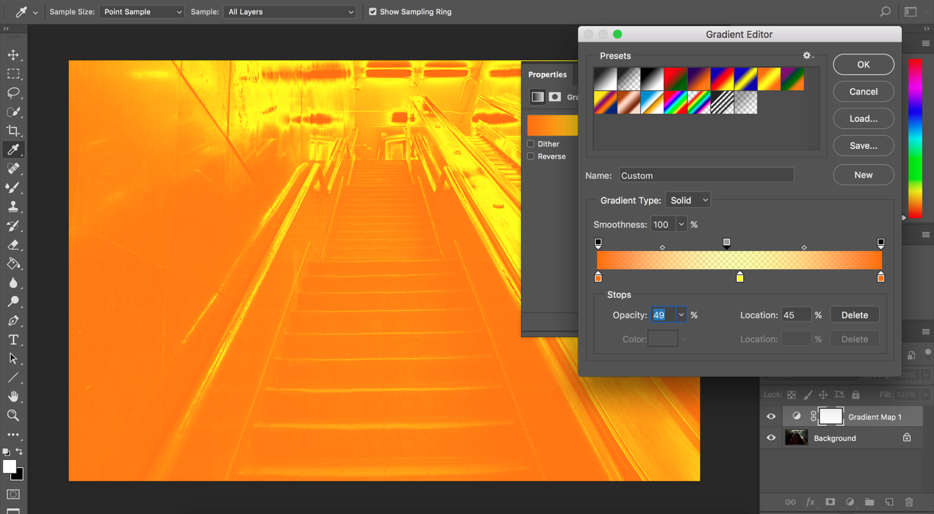Enable the Dither checkbox
Viewport: 934px width, 514px height.
[531, 144]
